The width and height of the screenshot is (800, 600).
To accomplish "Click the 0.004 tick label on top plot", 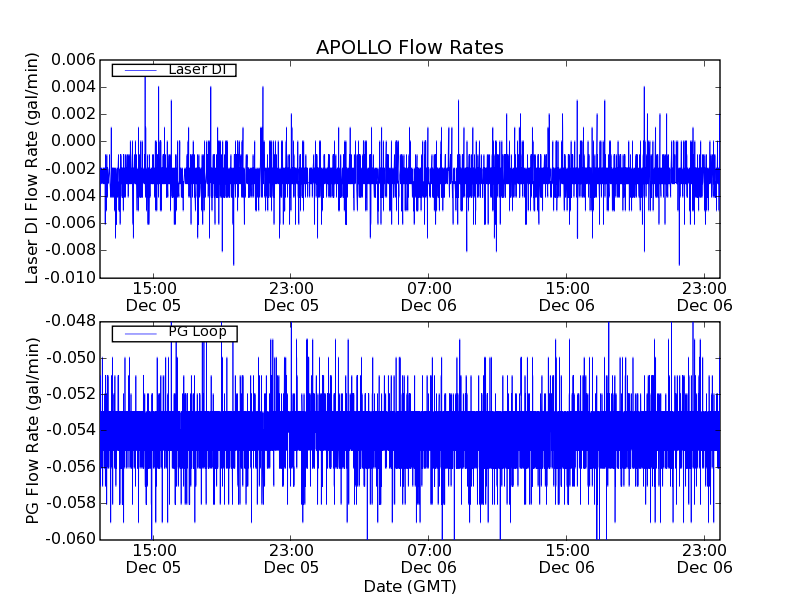I will pos(73,87).
